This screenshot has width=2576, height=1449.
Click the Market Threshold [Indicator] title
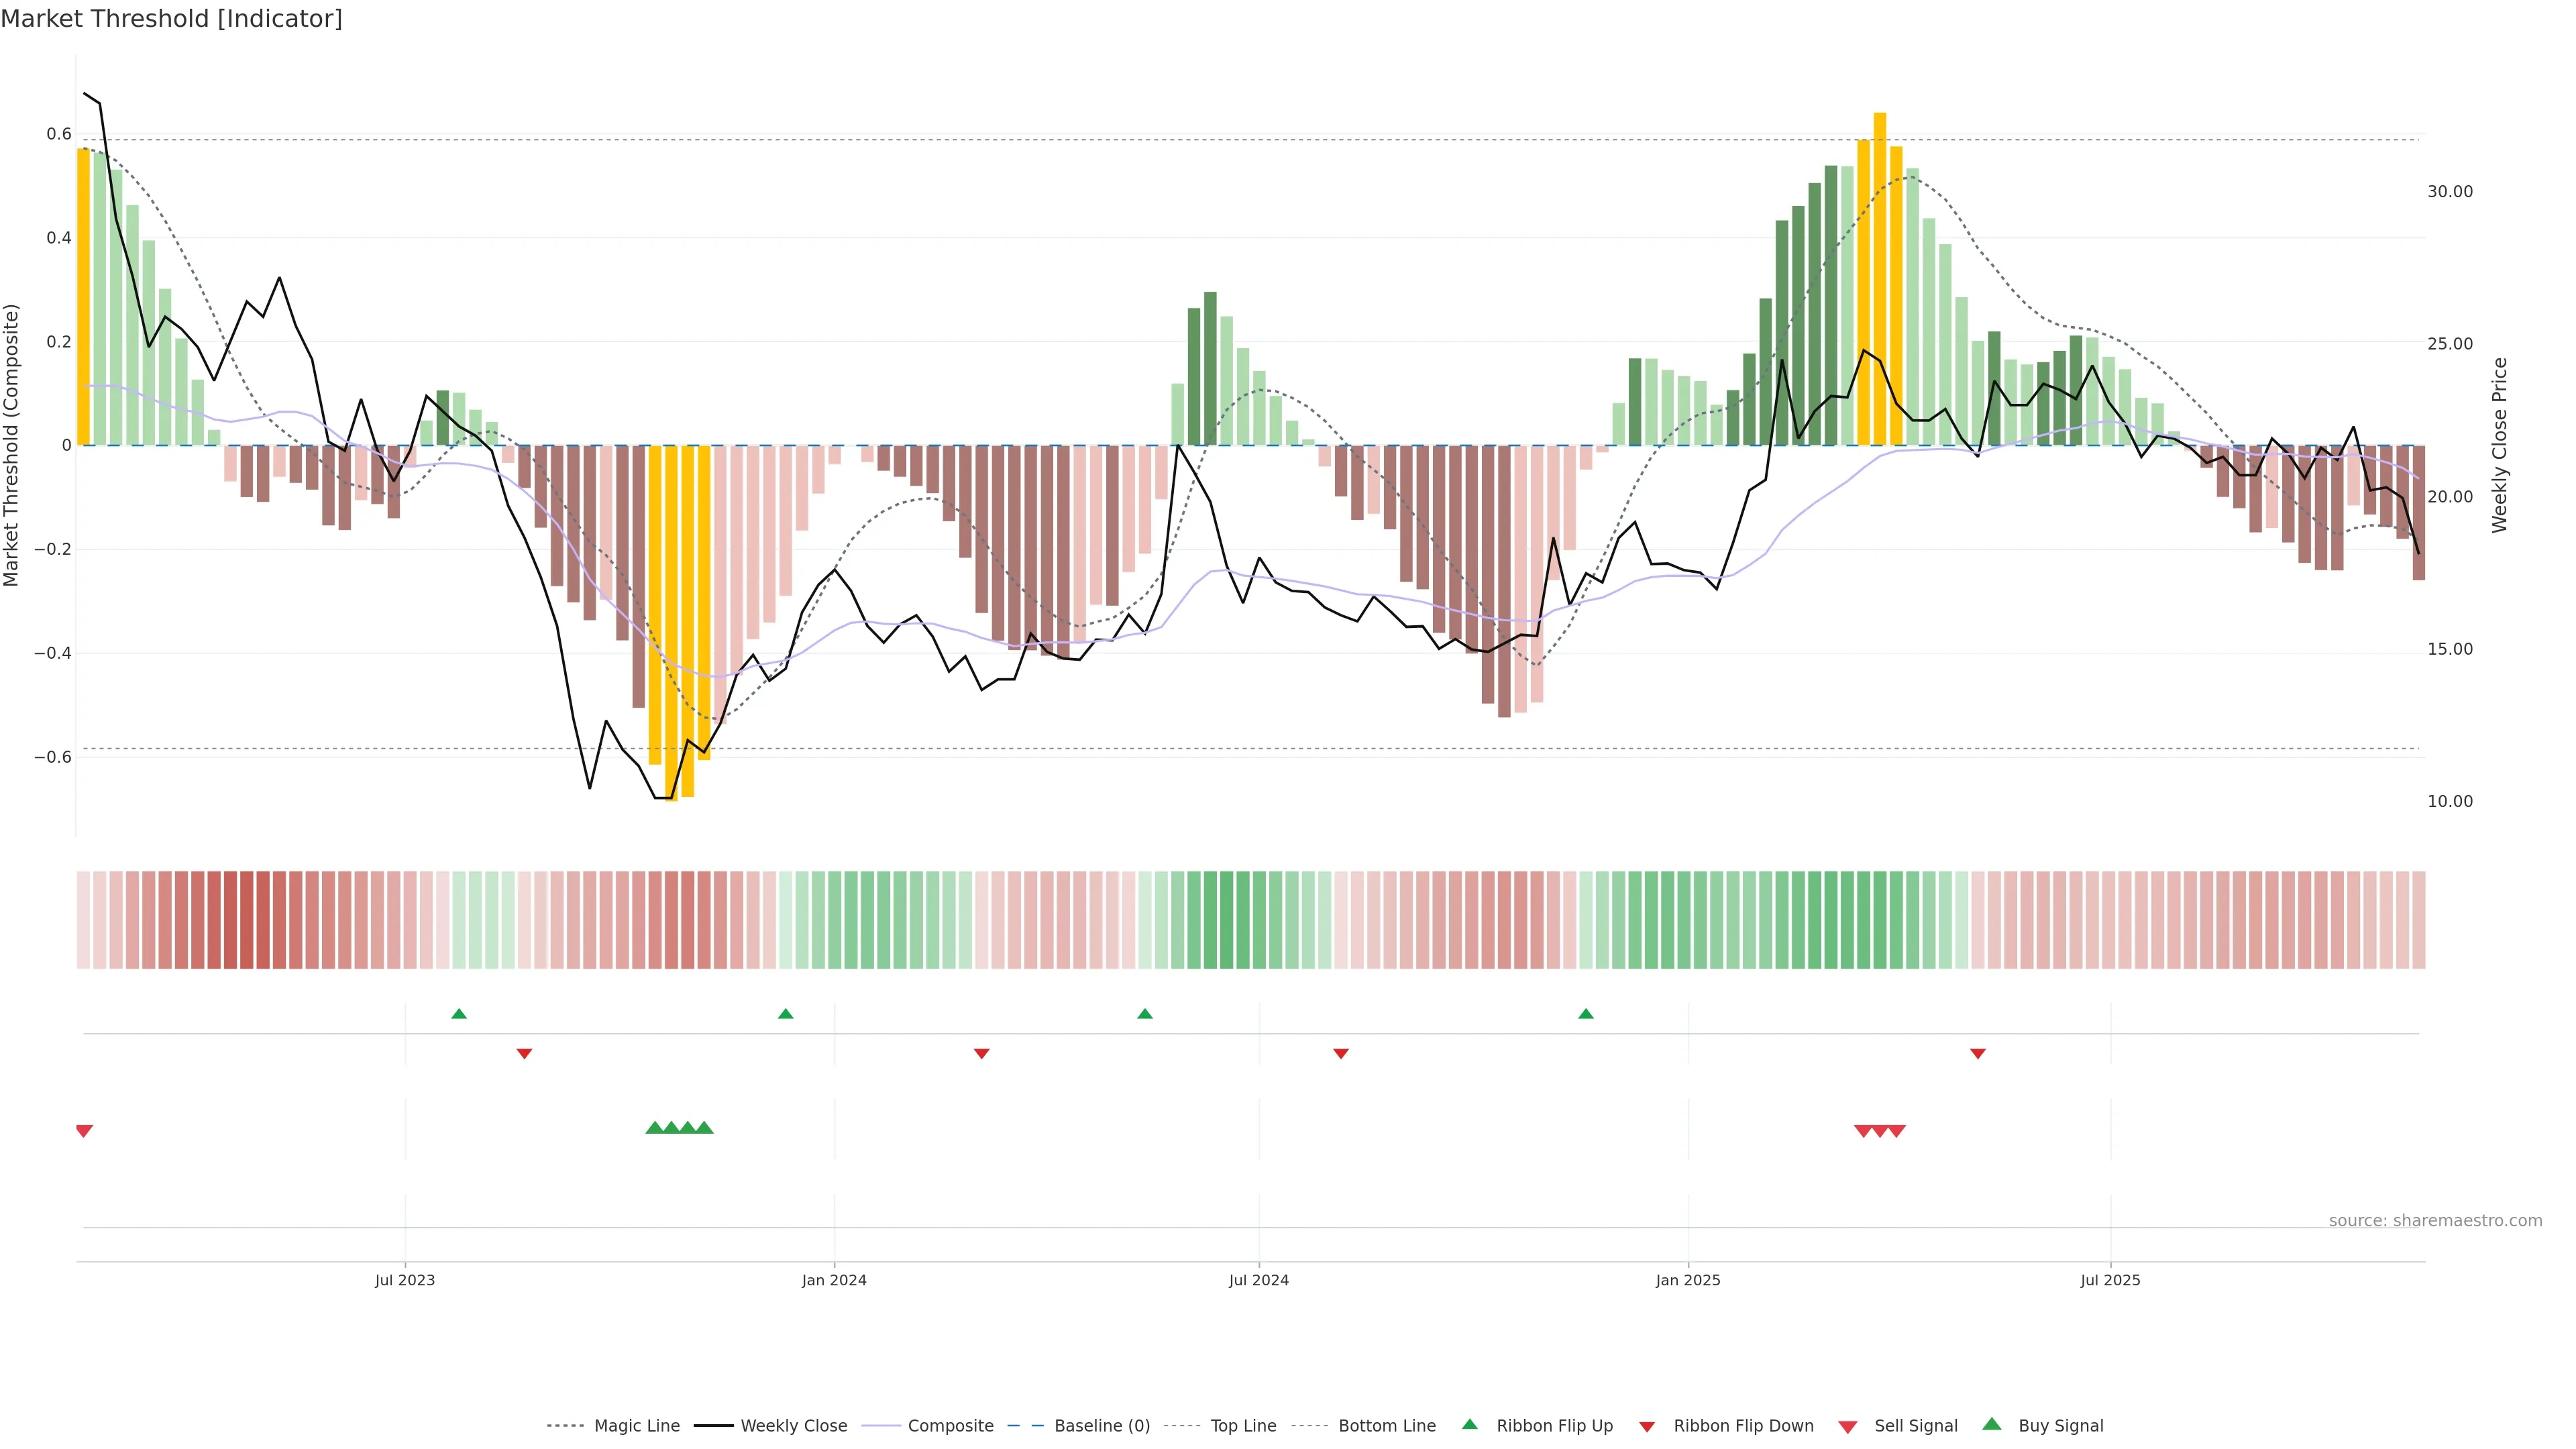pyautogui.click(x=171, y=19)
